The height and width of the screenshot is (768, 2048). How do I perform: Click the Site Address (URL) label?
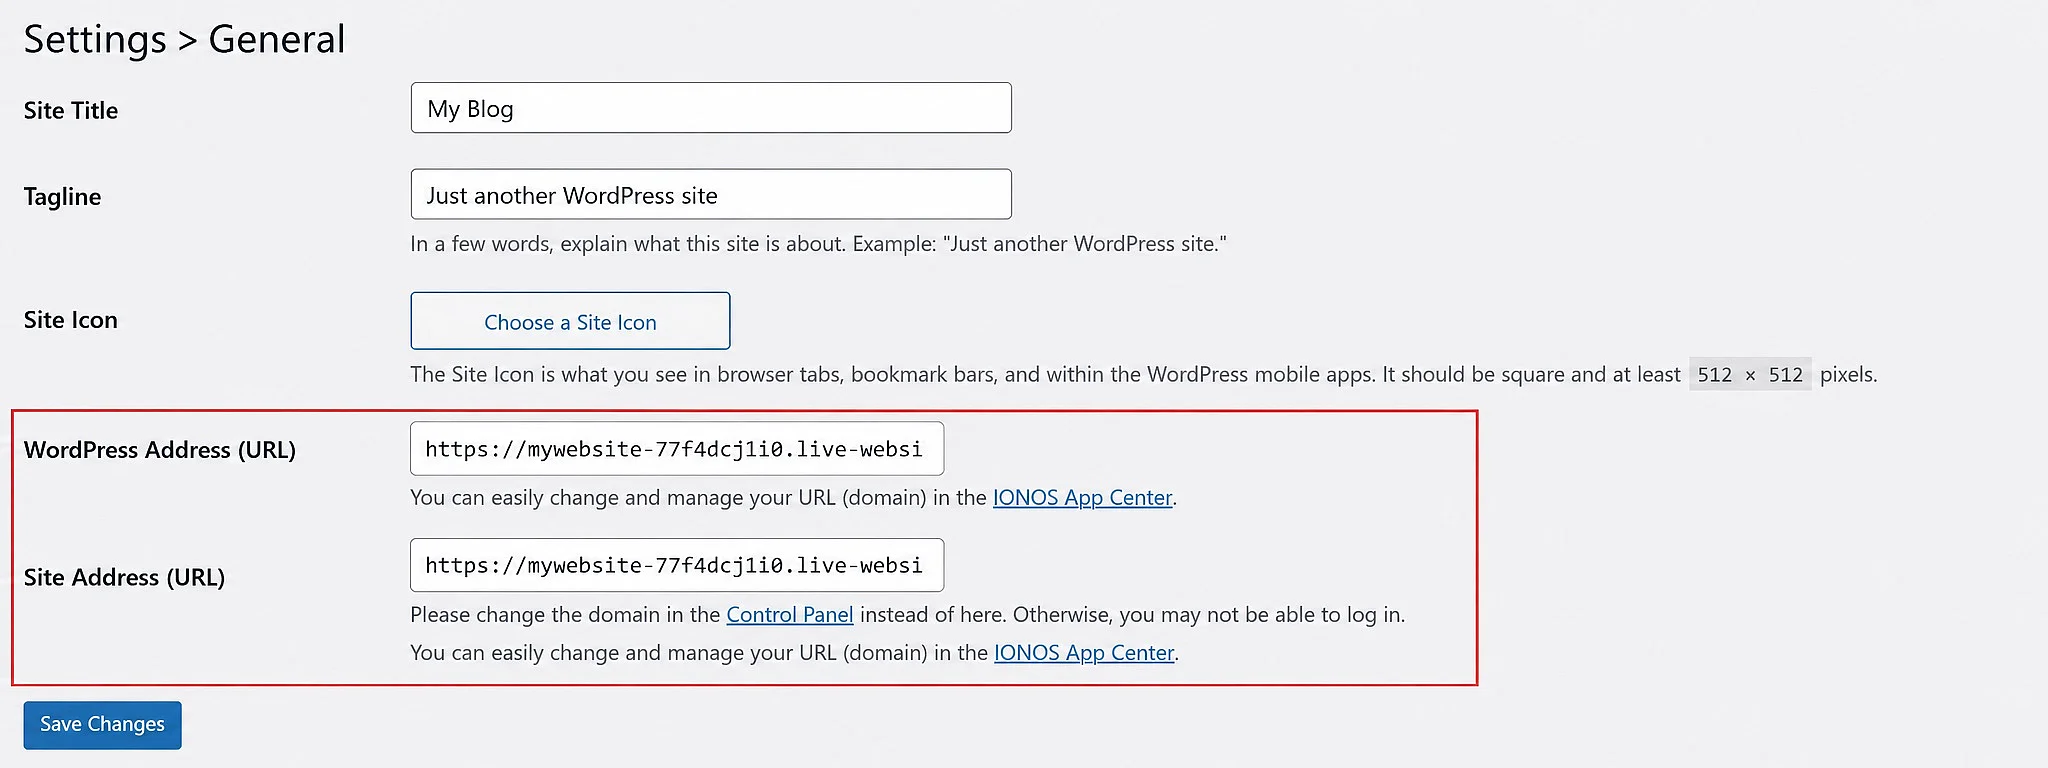(x=124, y=577)
